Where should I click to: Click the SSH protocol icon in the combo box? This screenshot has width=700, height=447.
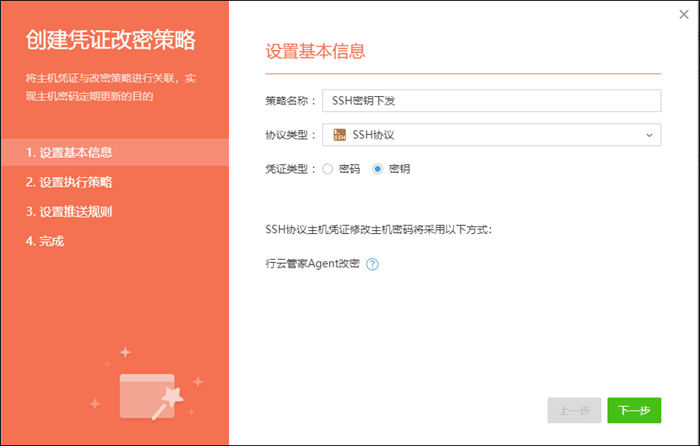(339, 134)
